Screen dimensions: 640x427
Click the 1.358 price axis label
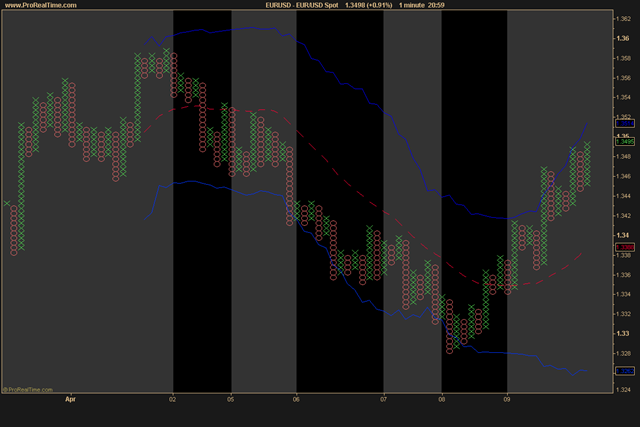click(623, 58)
